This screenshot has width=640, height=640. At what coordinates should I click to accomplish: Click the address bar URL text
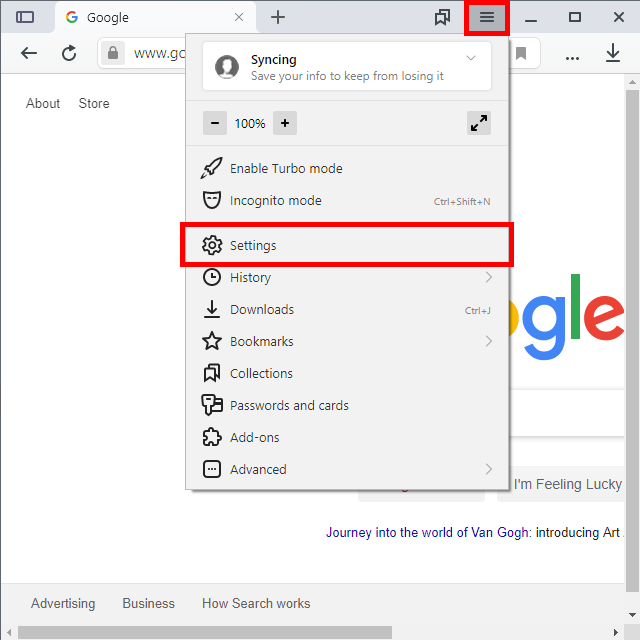[x=159, y=53]
